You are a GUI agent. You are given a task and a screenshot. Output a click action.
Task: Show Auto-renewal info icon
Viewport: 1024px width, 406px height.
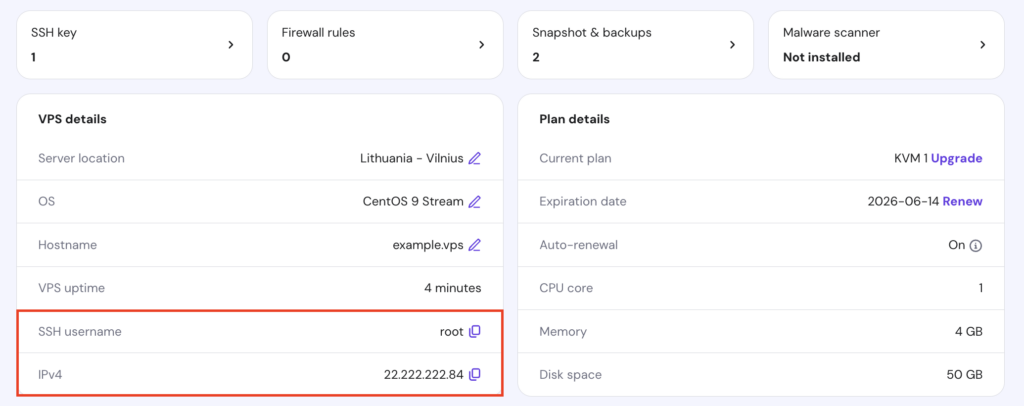(976, 245)
